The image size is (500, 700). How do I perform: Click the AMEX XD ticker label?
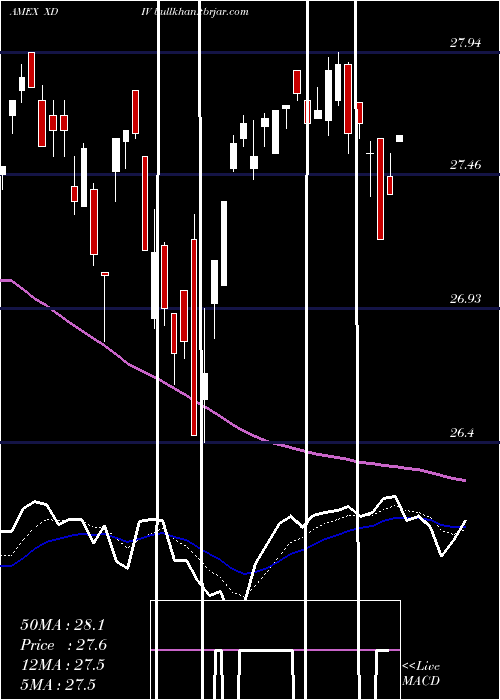click(x=34, y=12)
